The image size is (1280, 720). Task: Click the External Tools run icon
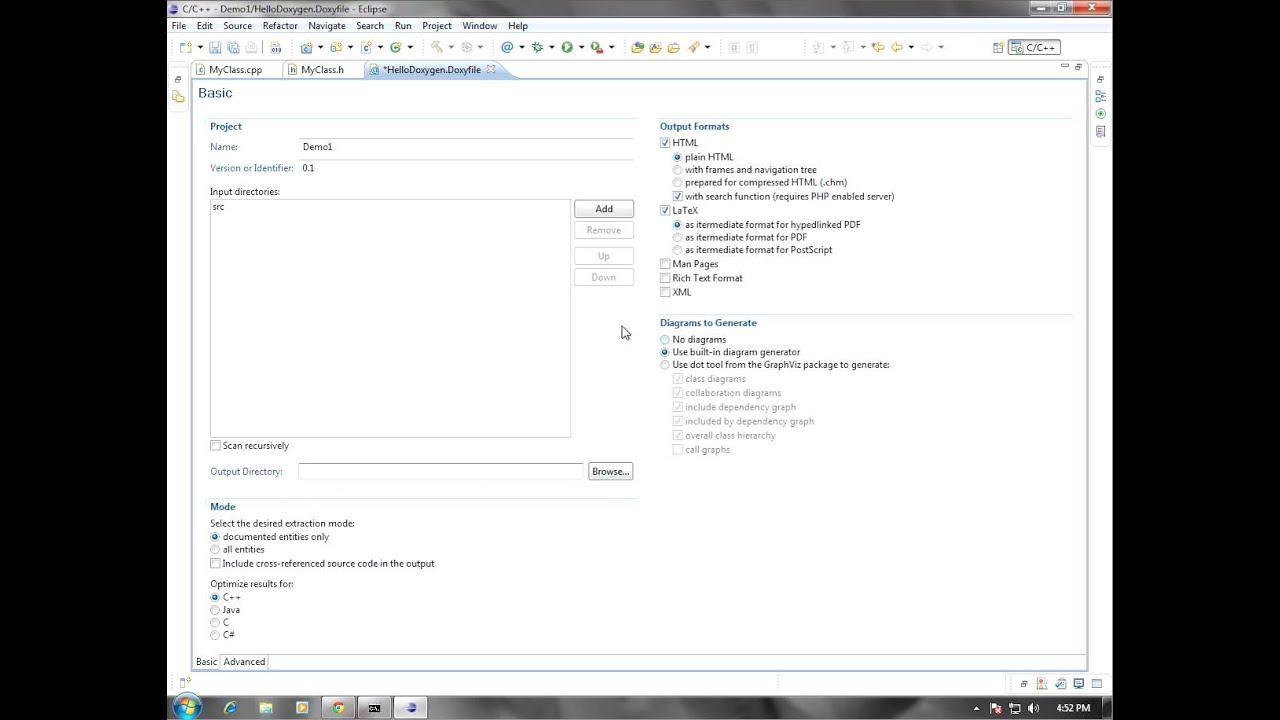pyautogui.click(x=596, y=47)
